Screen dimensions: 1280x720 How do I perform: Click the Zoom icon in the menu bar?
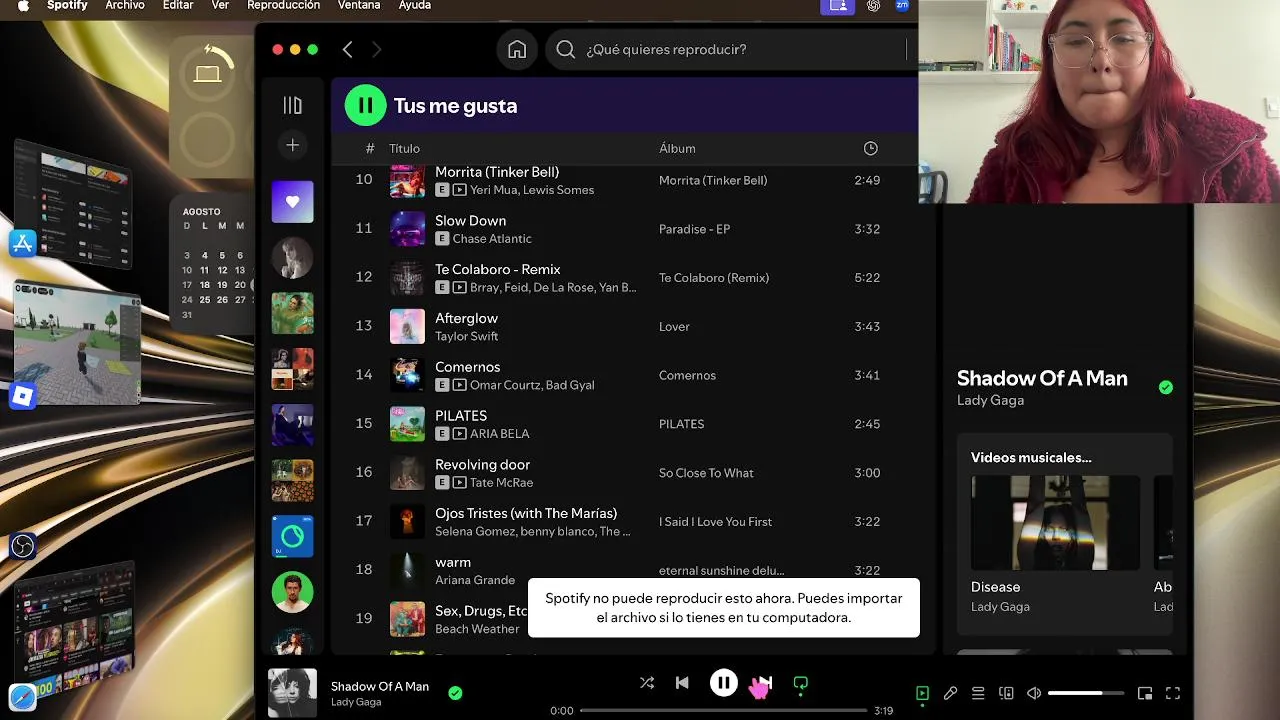tap(902, 5)
